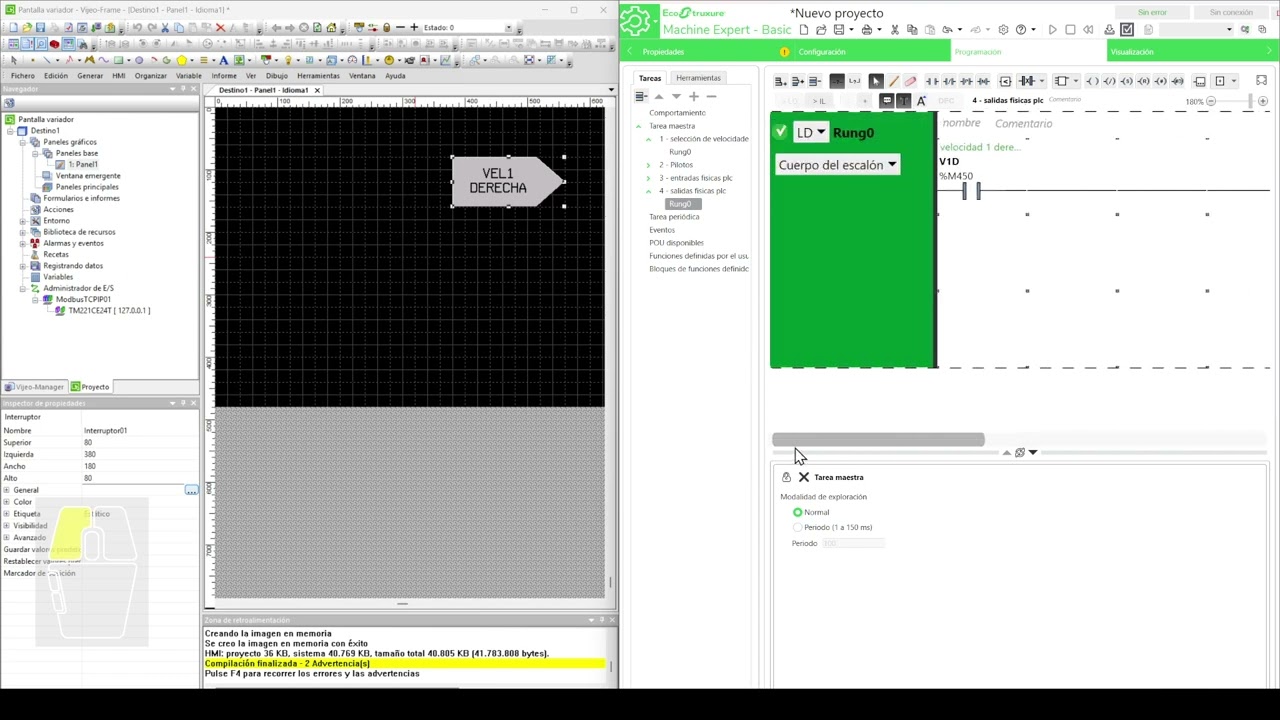Go to the Configuración tab
Viewport: 1280px width, 720px height.
821,52
